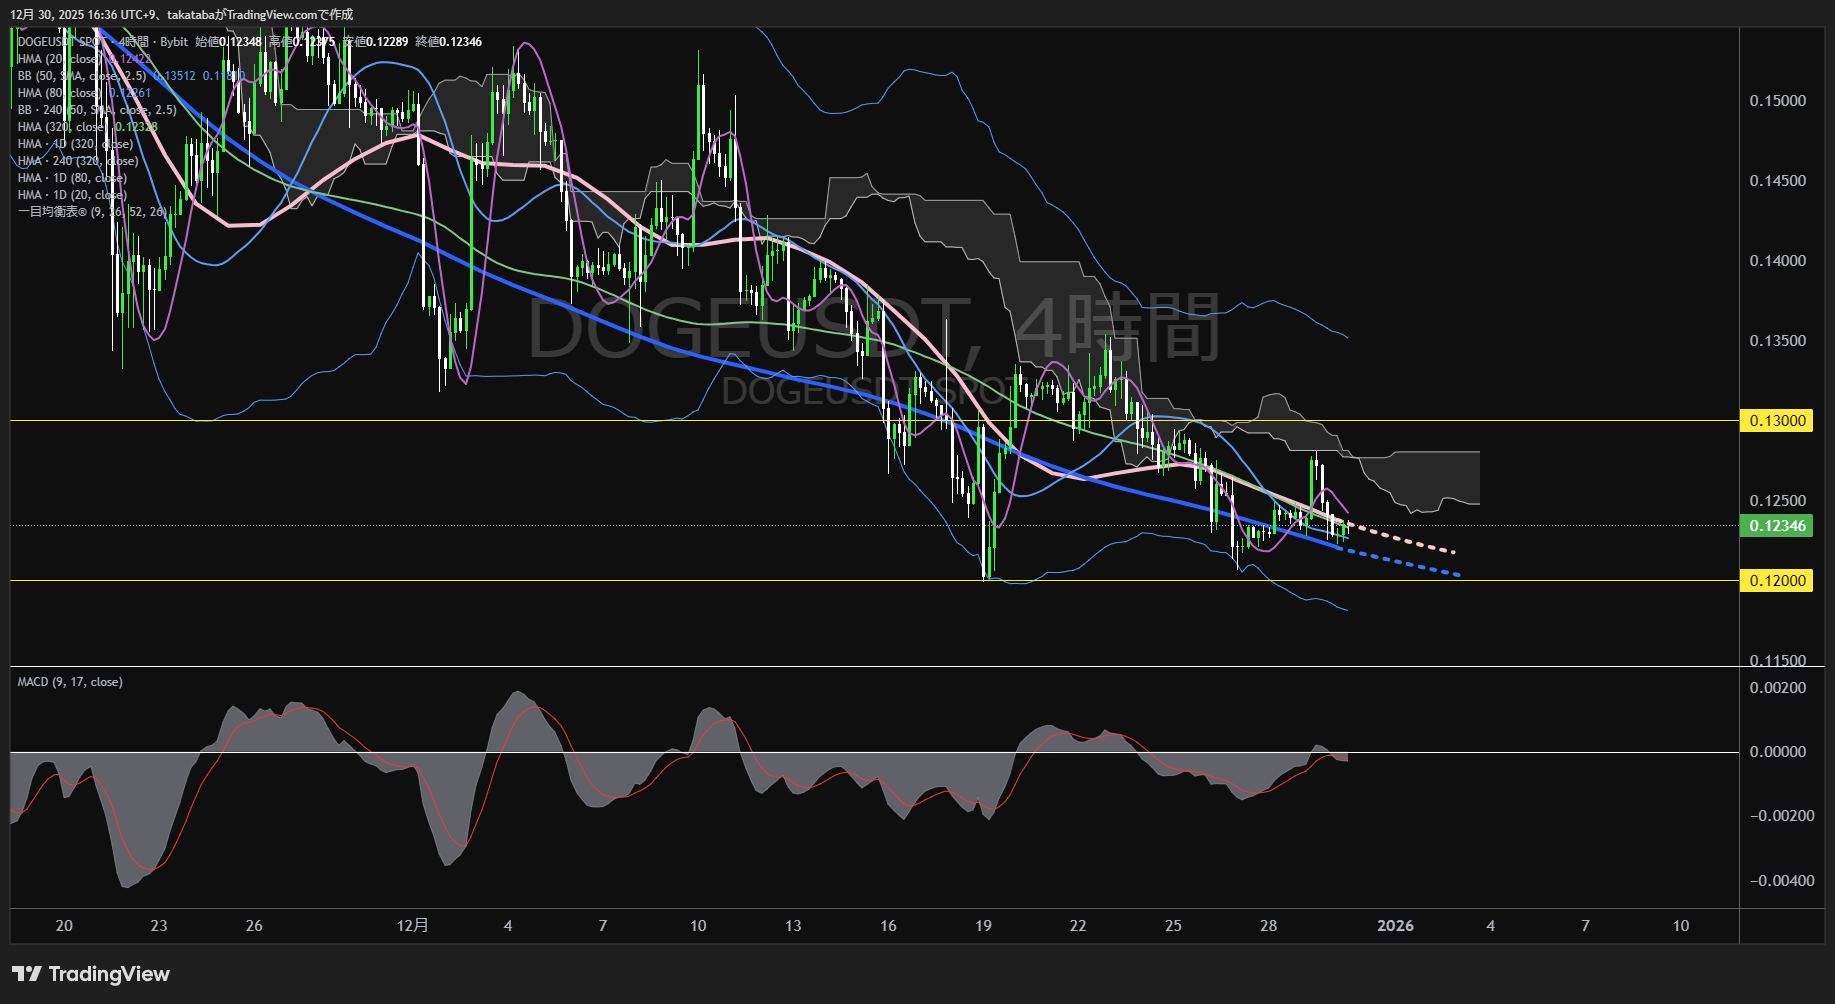The width and height of the screenshot is (1835, 1004).
Task: Click the BB · 240 indicator legend entry
Action: [96, 110]
